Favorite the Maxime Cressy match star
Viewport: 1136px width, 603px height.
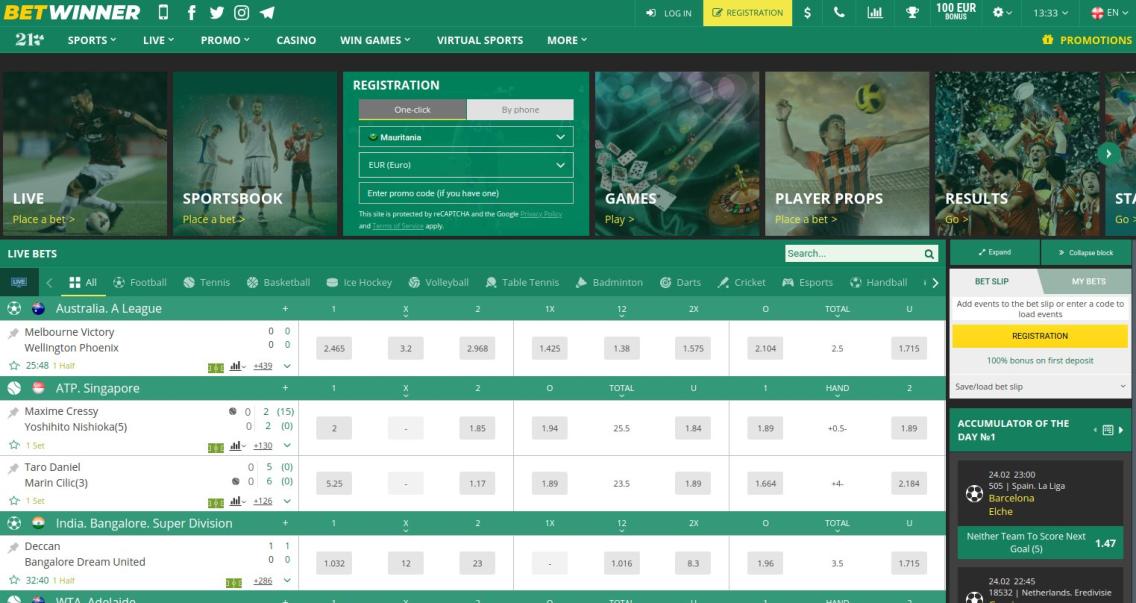click(x=14, y=445)
